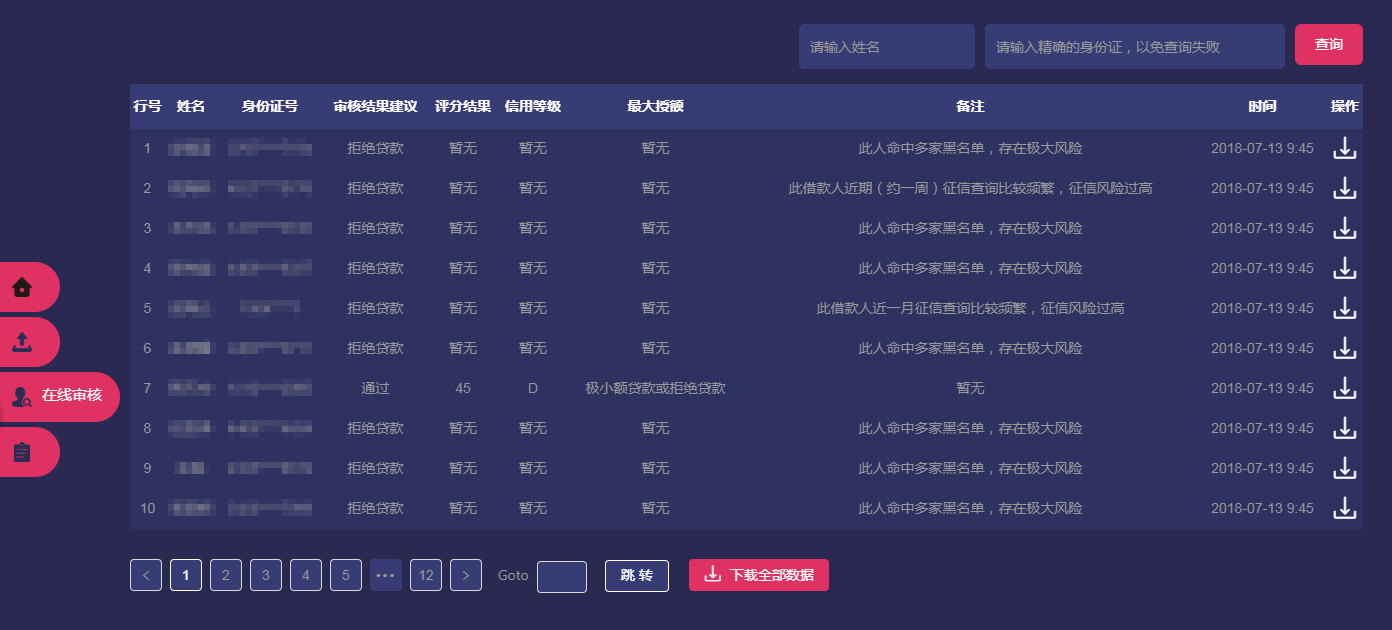Click the home icon in sidebar
The height and width of the screenshot is (630, 1392).
(x=22, y=287)
